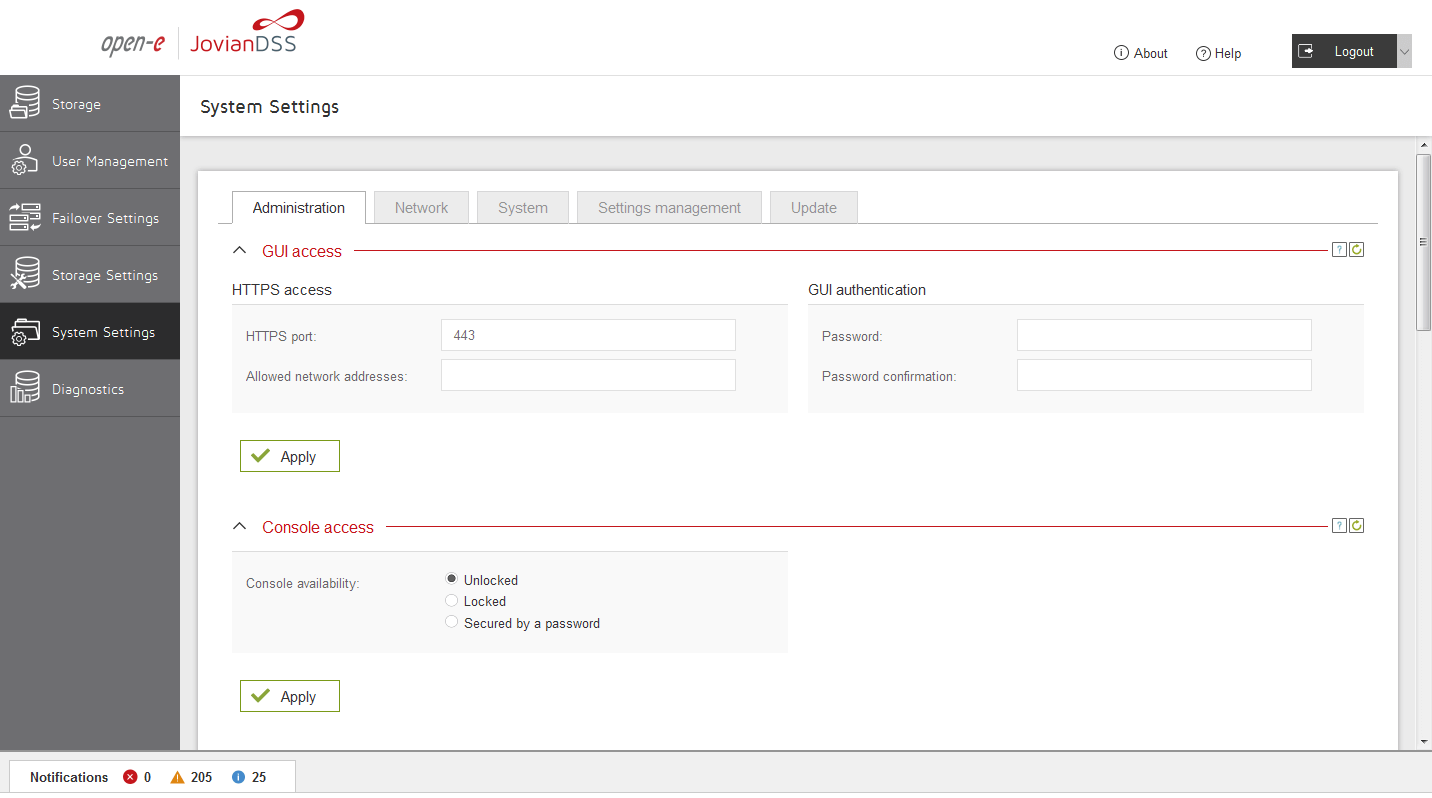1432x798 pixels.
Task: Click the scrollbar down arrow
Action: (1424, 742)
